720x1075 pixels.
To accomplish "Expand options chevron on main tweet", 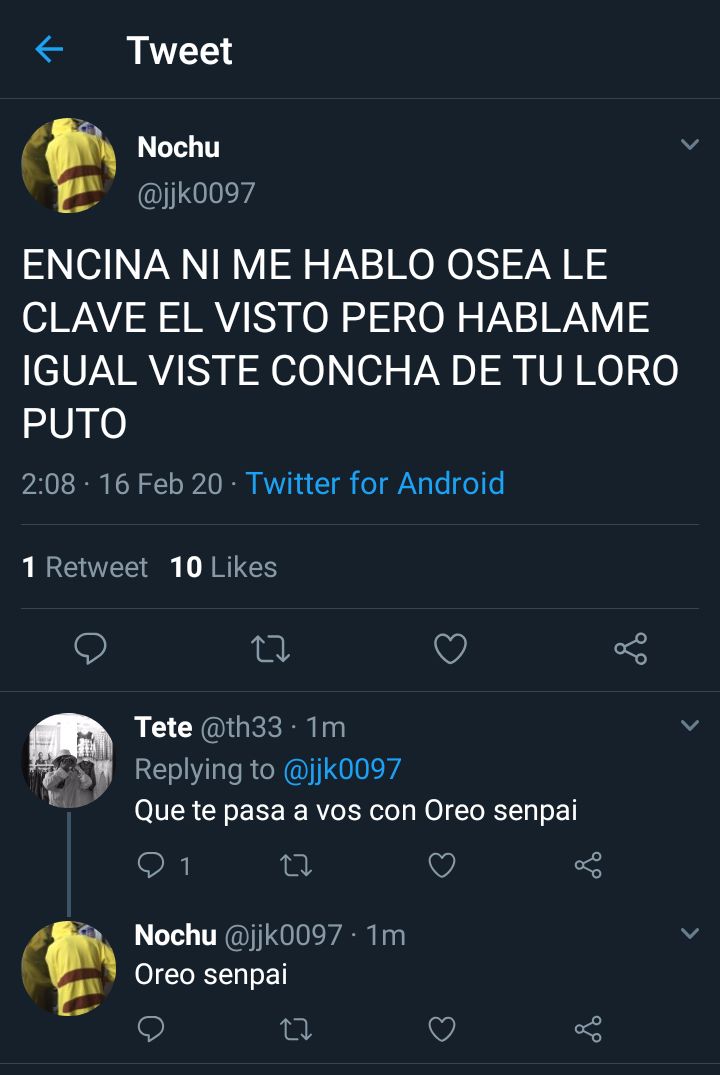I will click(x=690, y=144).
